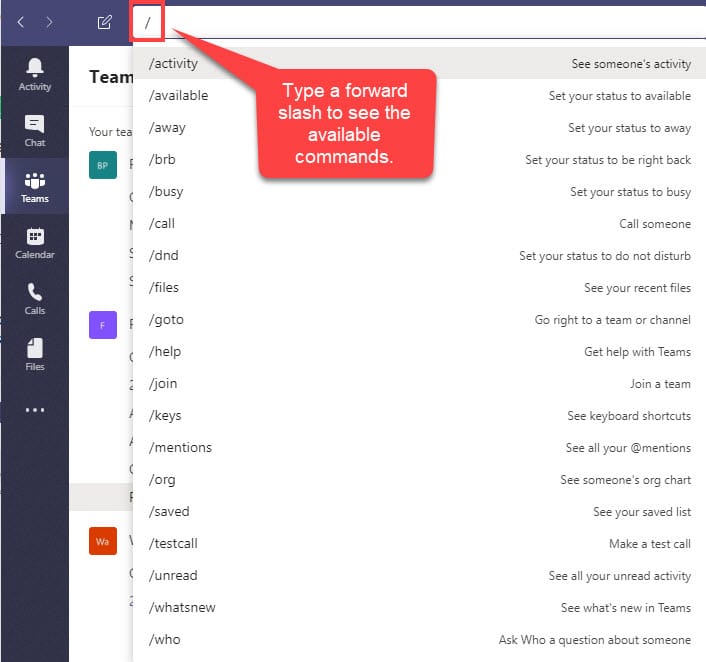The width and height of the screenshot is (706, 662).
Task: Select the Teams sidebar icon
Action: [x=35, y=186]
